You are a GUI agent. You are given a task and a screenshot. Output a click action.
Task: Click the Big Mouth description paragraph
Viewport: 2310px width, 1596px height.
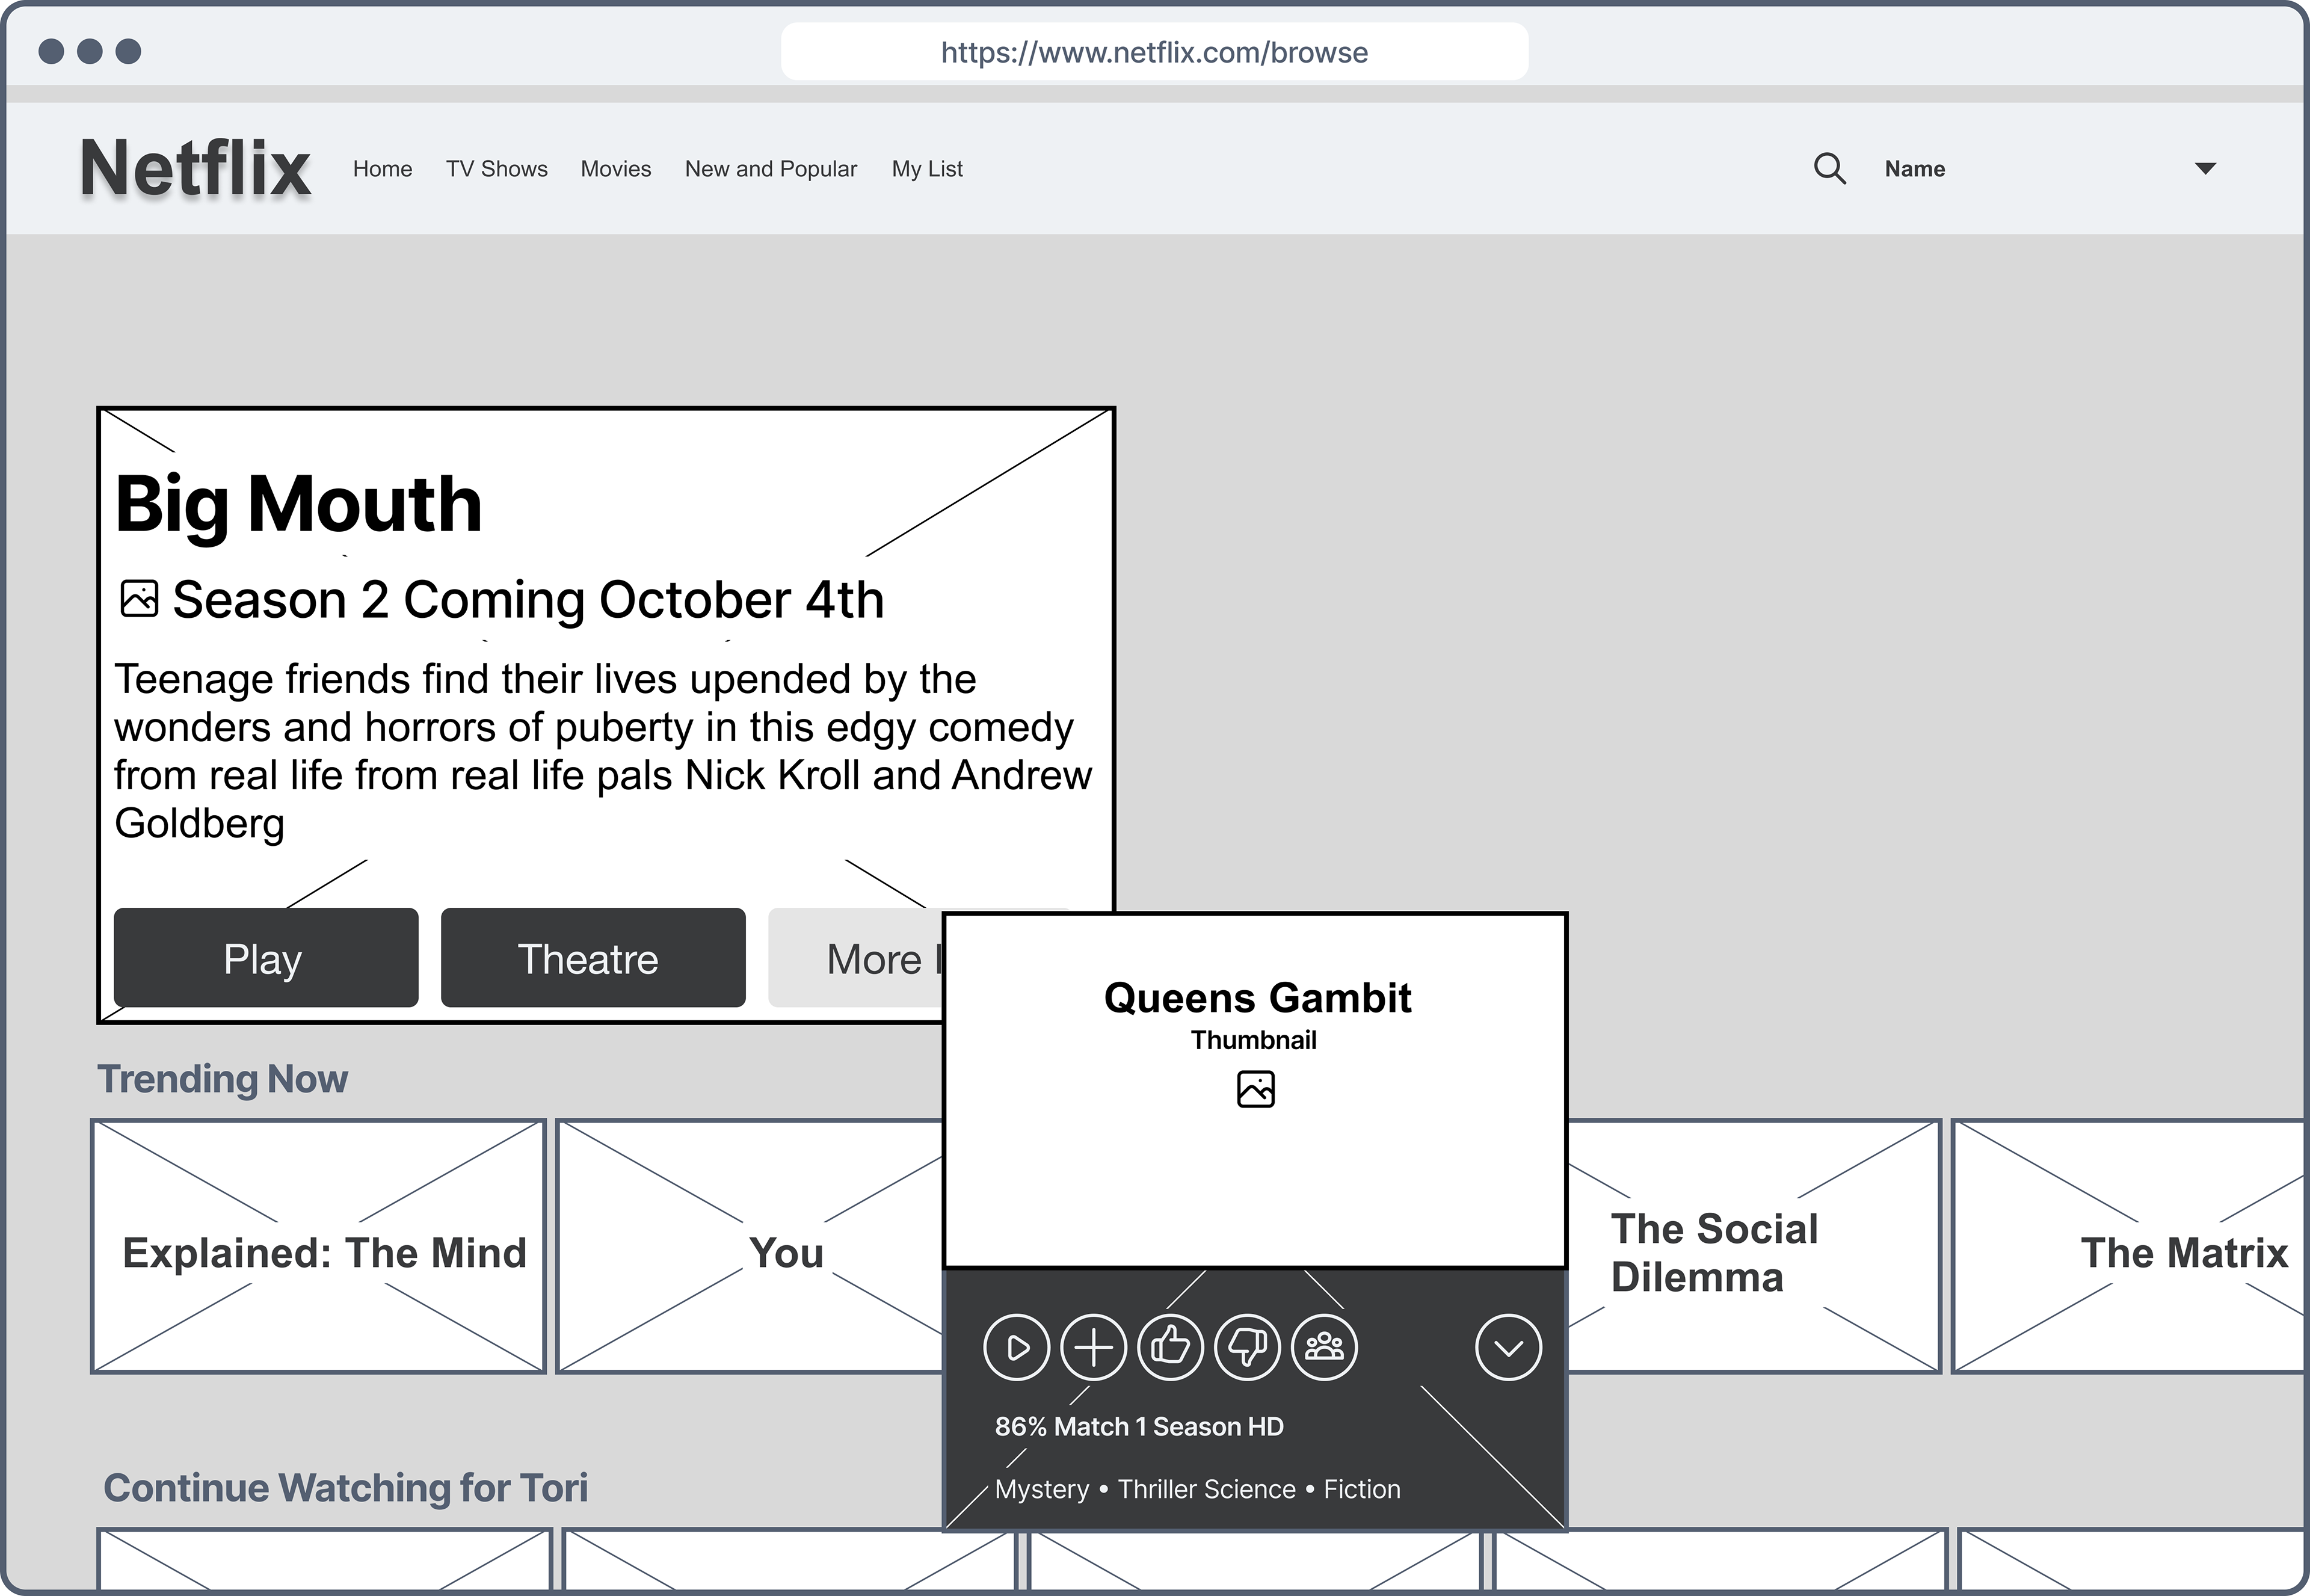coord(603,751)
